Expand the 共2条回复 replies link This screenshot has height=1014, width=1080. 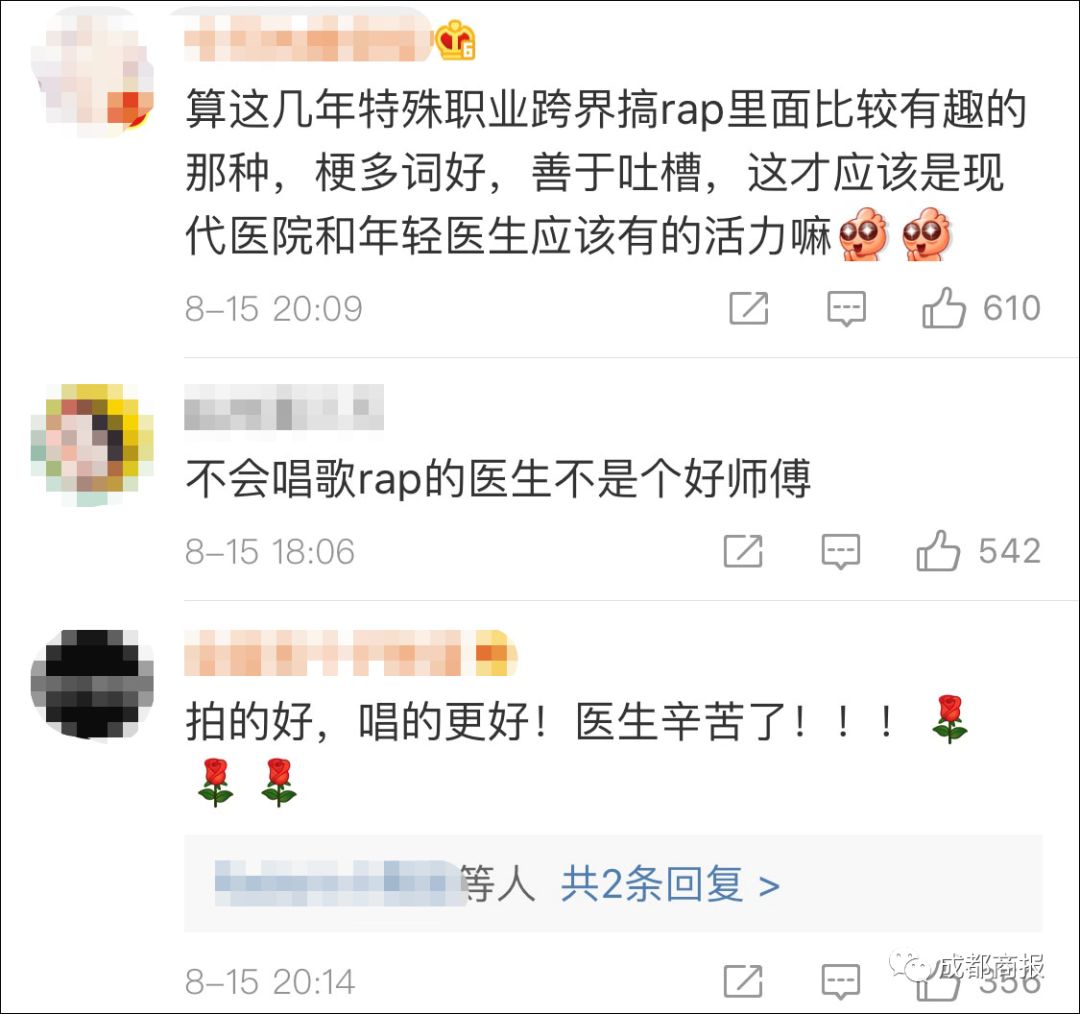pos(670,884)
